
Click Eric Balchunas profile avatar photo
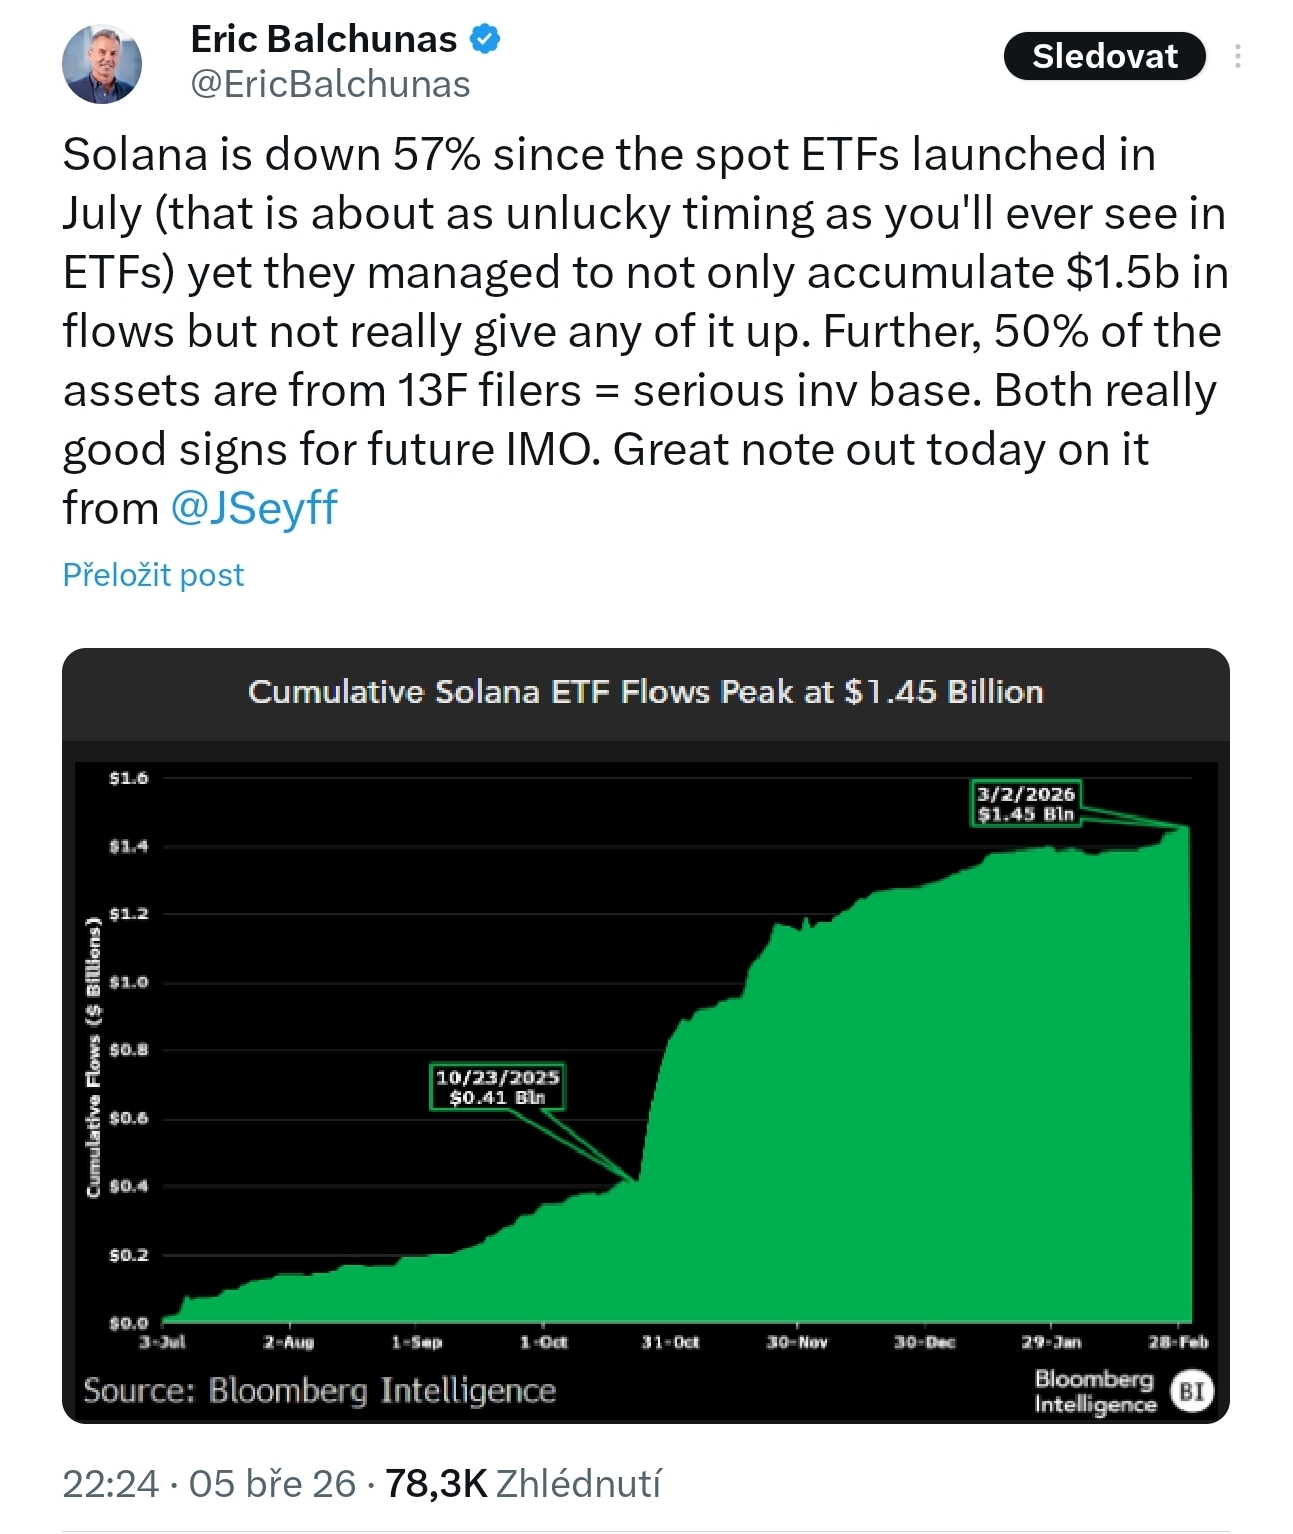tap(102, 63)
